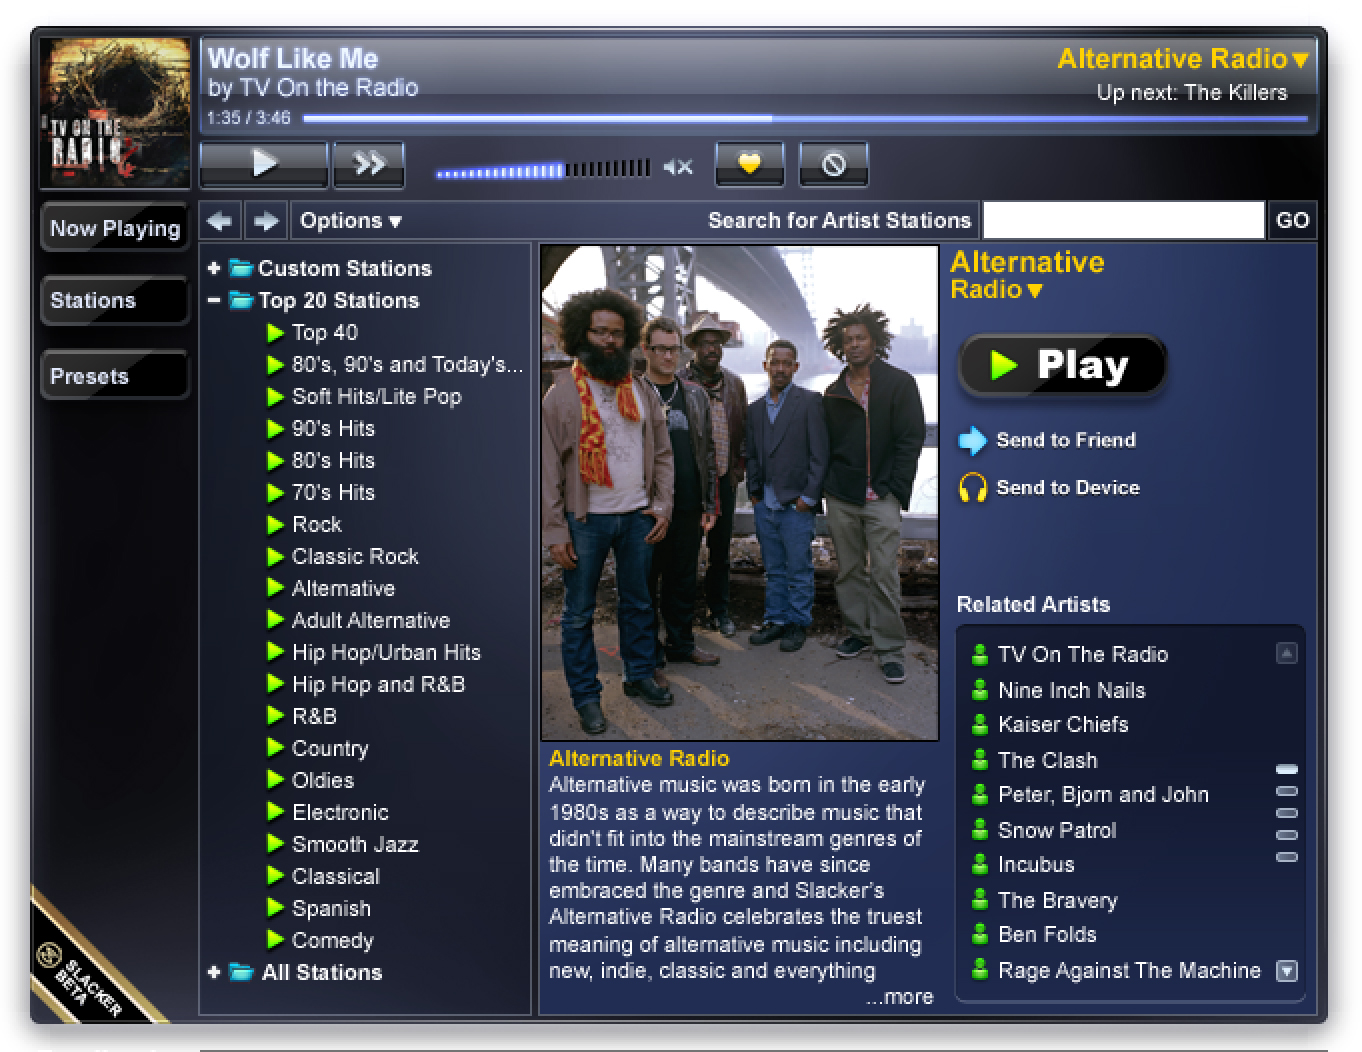1362x1052 pixels.
Task: Open the Alternative Radio dropdown in station panel
Action: click(x=1027, y=275)
